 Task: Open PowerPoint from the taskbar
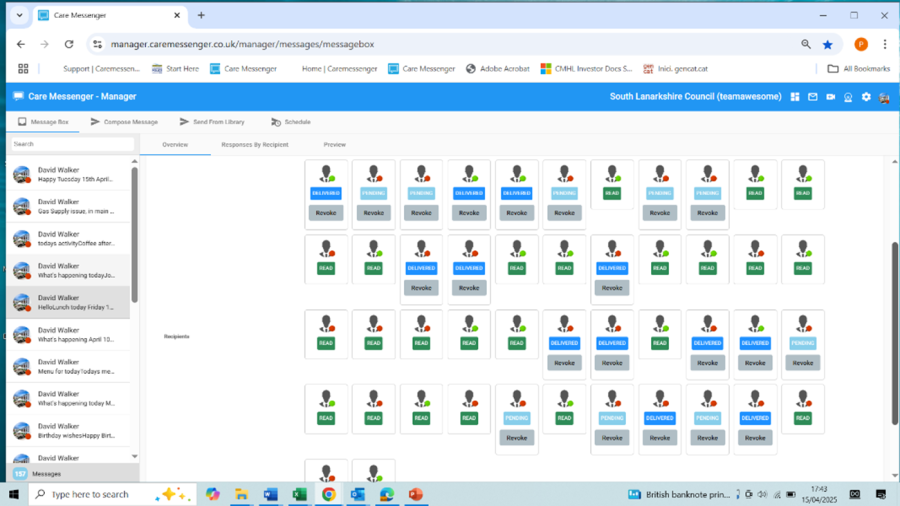pyautogui.click(x=416, y=494)
